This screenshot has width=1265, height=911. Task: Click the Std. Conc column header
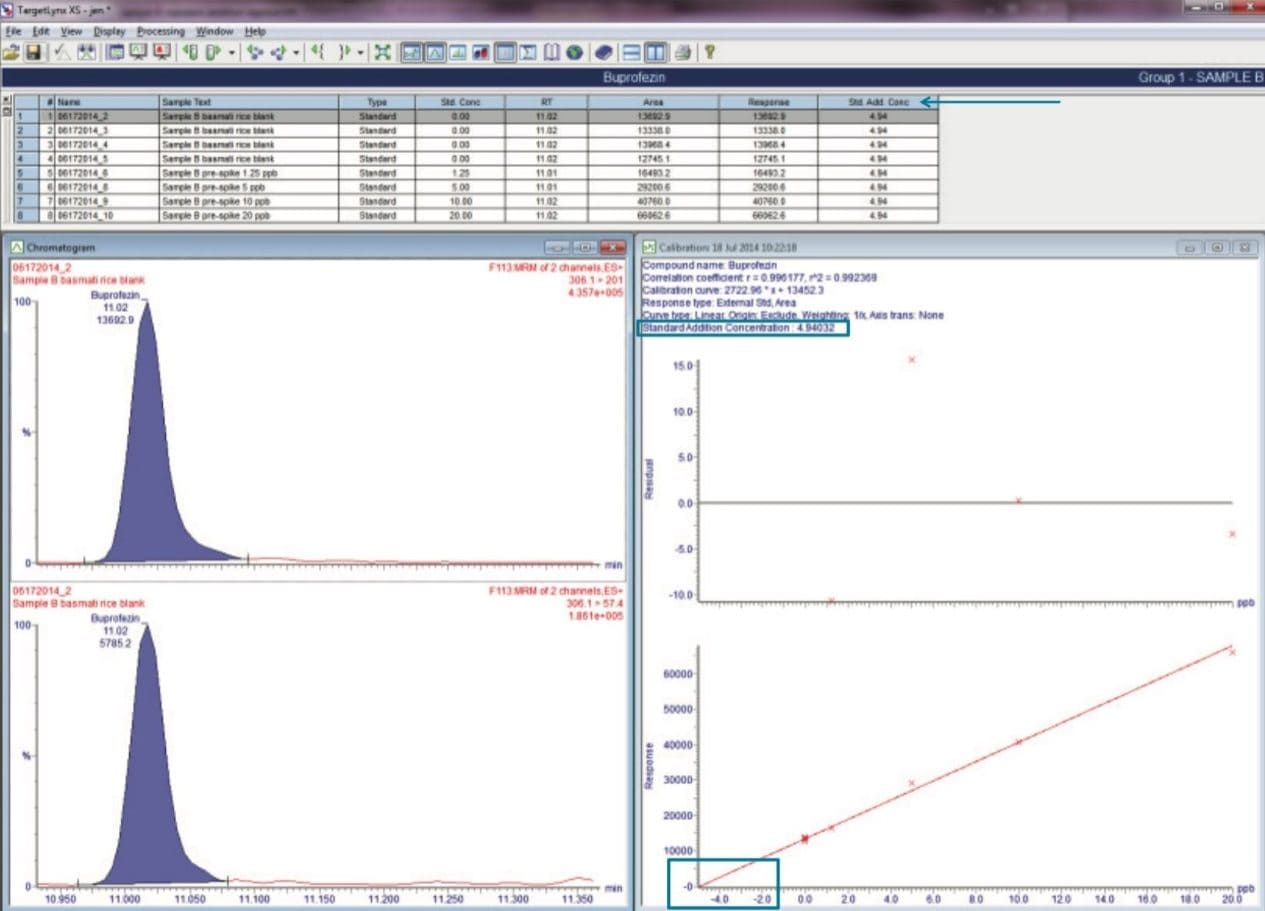click(x=460, y=102)
